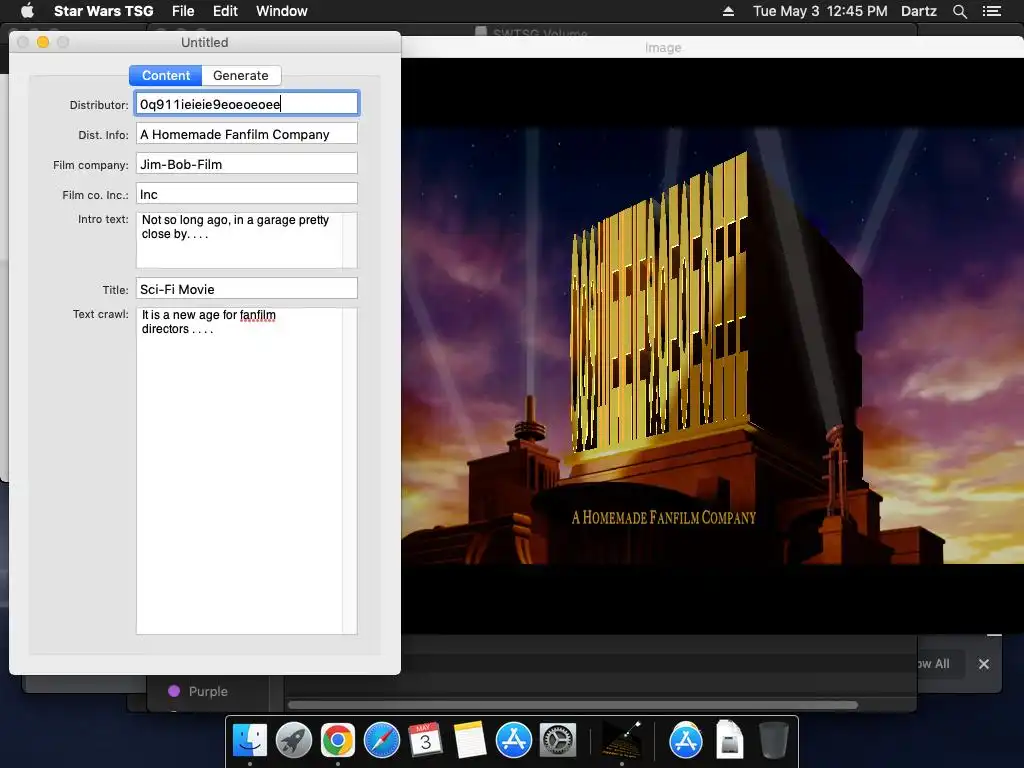Click the misspelled word "fanfilm" in crawl
This screenshot has width=1024, height=768.
(x=257, y=315)
